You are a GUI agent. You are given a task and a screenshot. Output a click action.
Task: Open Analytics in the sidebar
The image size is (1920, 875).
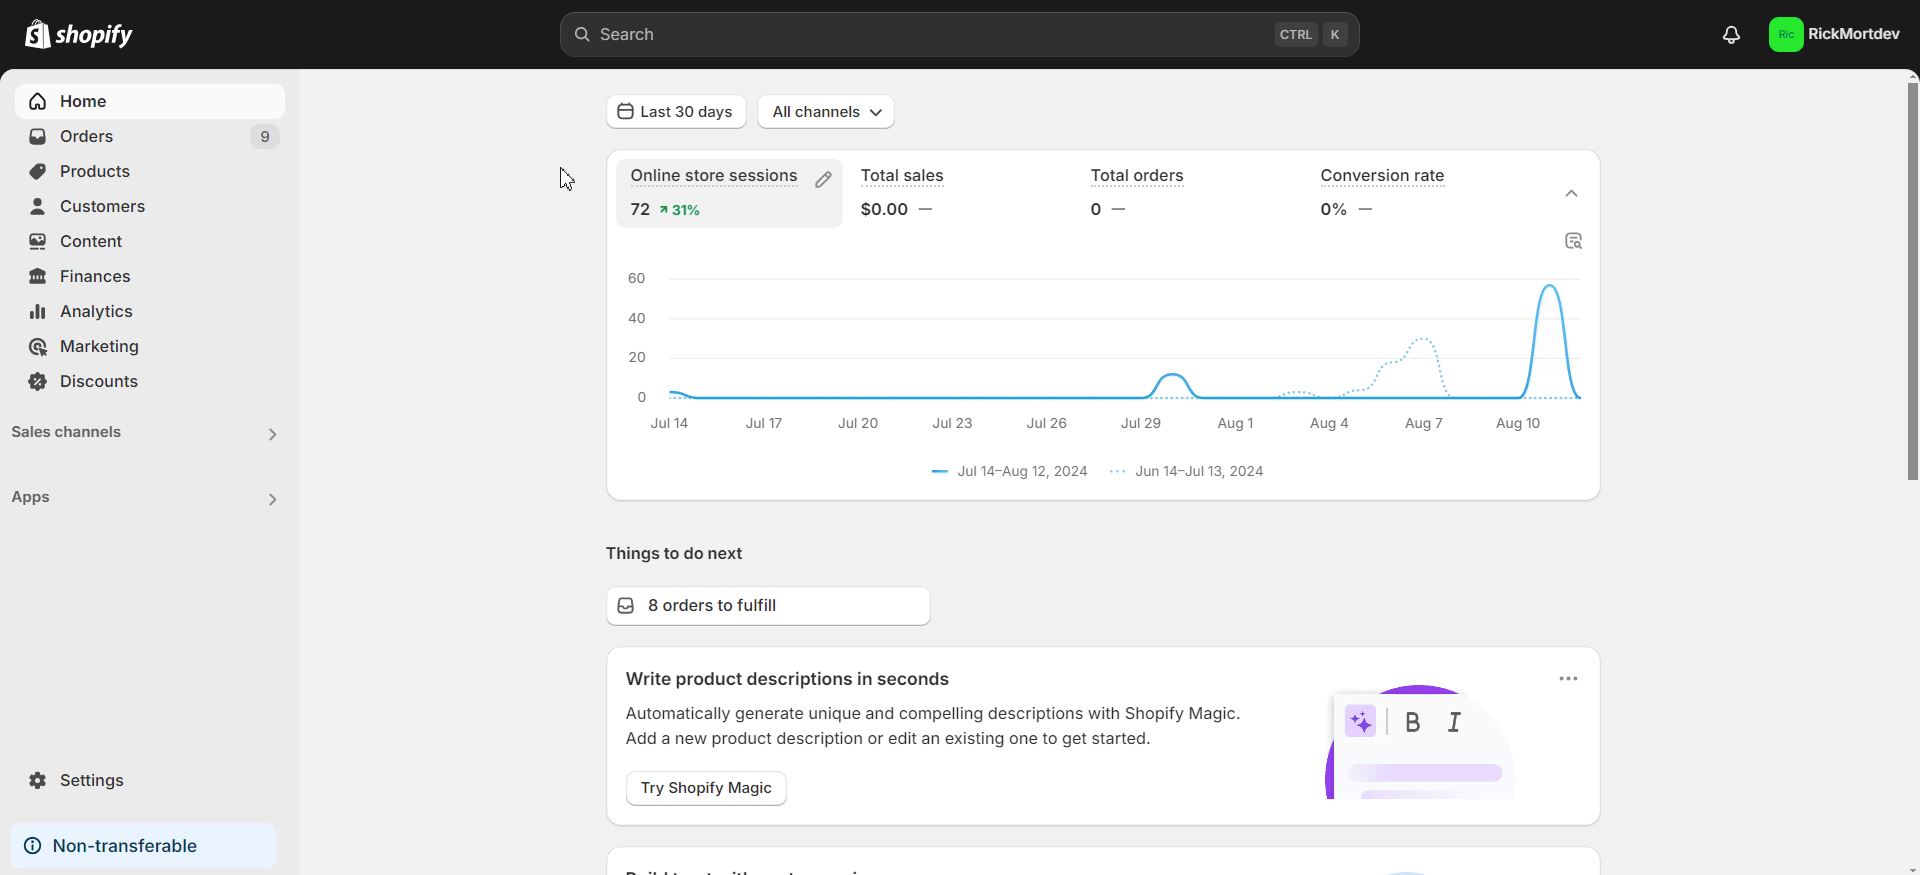tap(150, 311)
